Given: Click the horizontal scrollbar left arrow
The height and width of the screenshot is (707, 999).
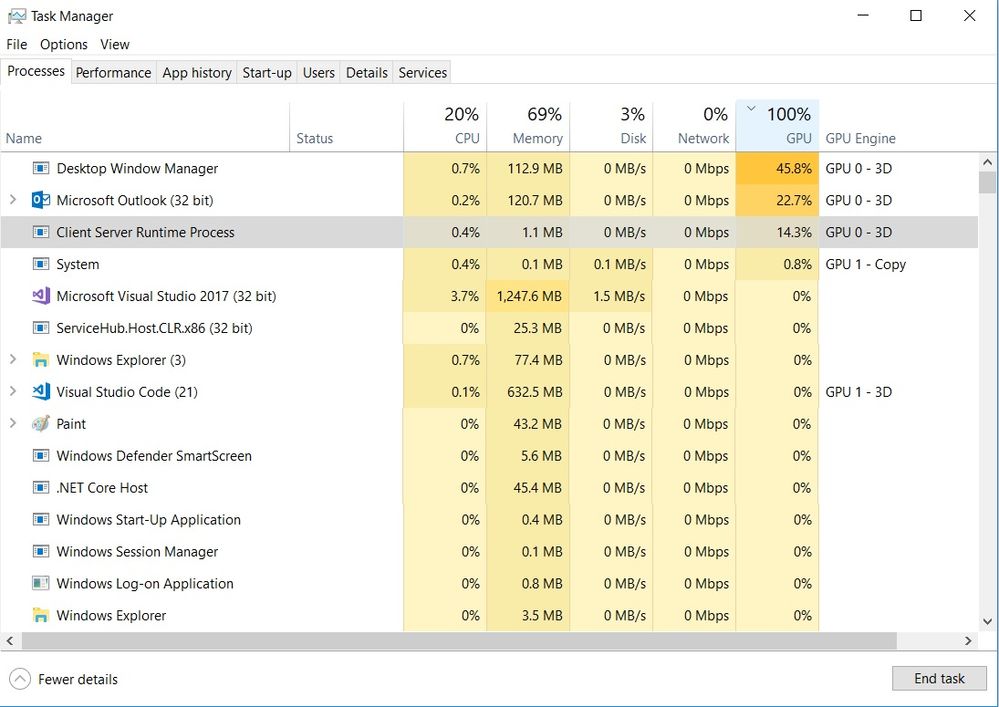Looking at the screenshot, I should pyautogui.click(x=10, y=641).
